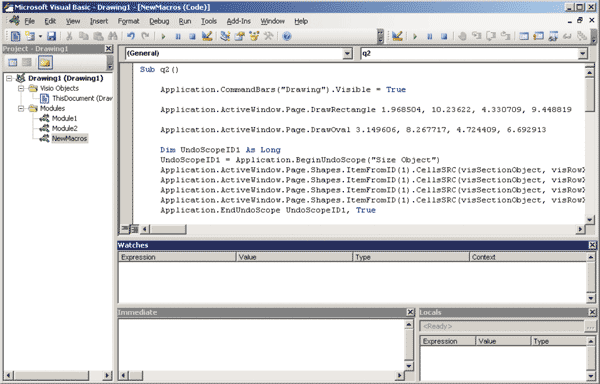
Task: Open the Tools menu
Action: point(209,21)
